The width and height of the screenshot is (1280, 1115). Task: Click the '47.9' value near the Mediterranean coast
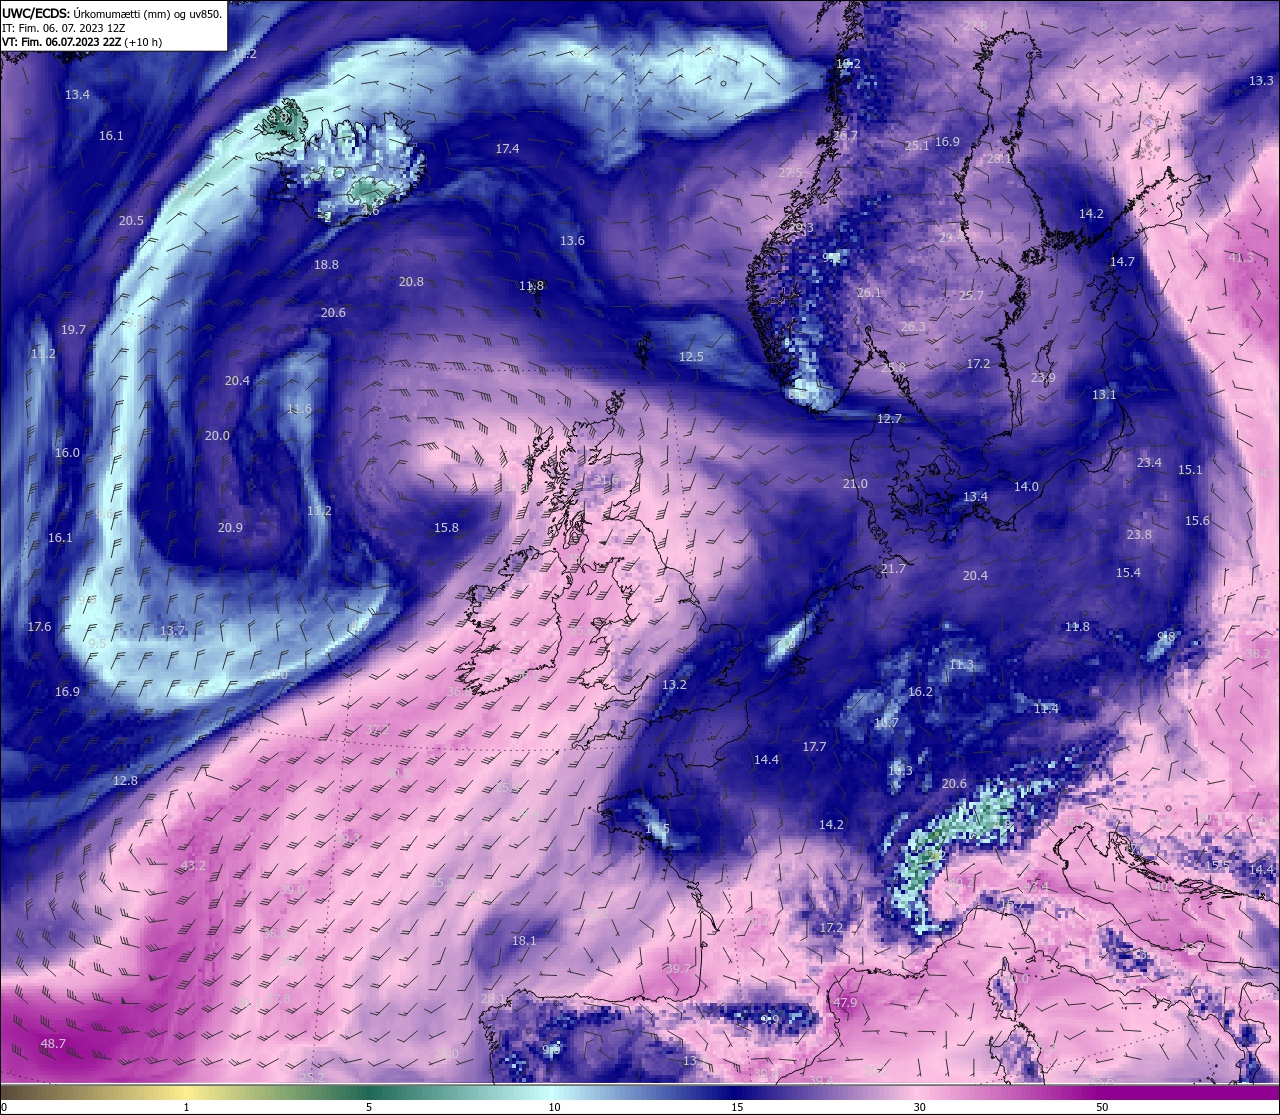(845, 1003)
